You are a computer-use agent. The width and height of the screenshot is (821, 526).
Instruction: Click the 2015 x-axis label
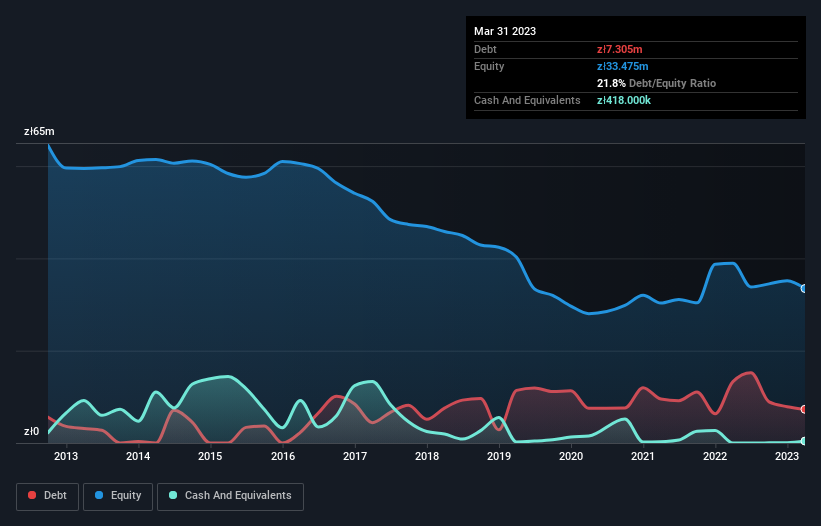210,456
